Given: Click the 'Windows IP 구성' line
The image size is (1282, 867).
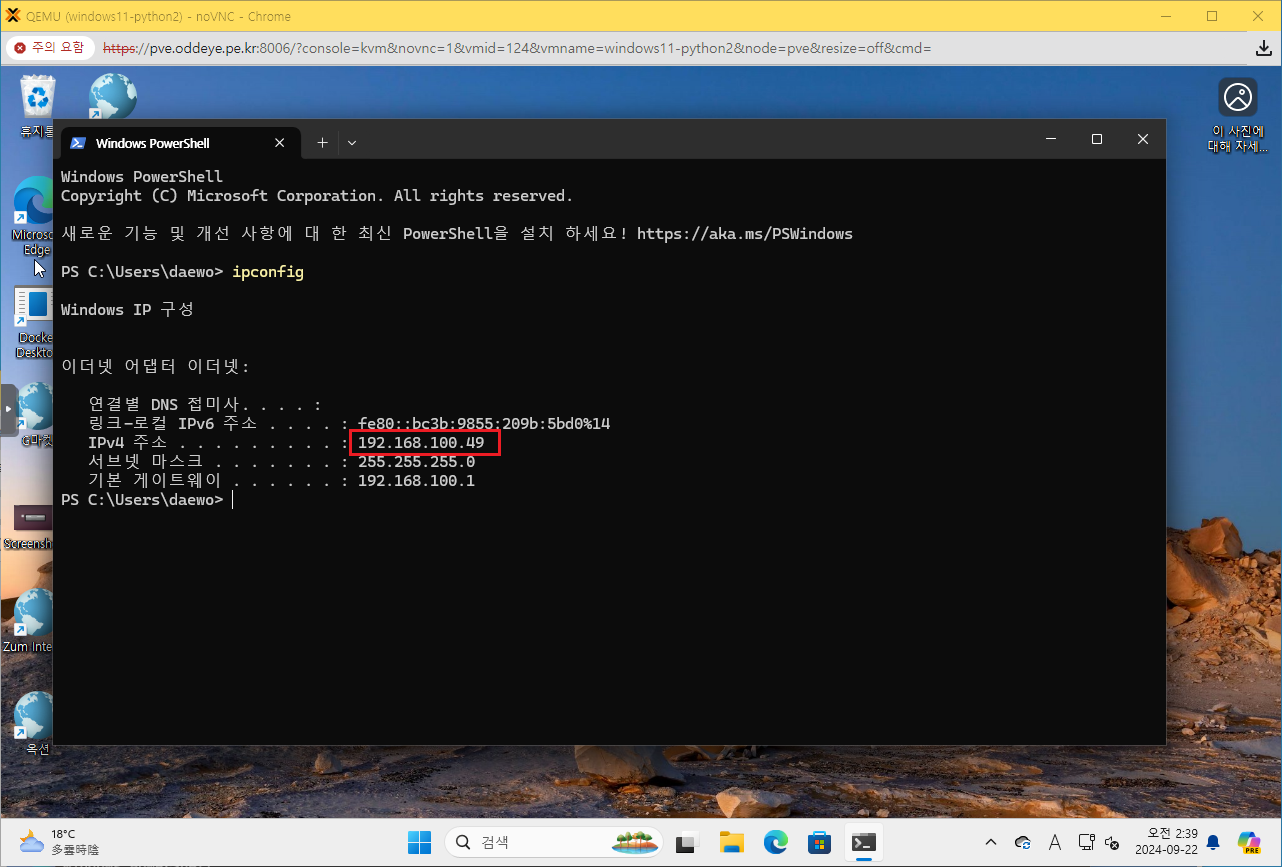Looking at the screenshot, I should click(127, 310).
